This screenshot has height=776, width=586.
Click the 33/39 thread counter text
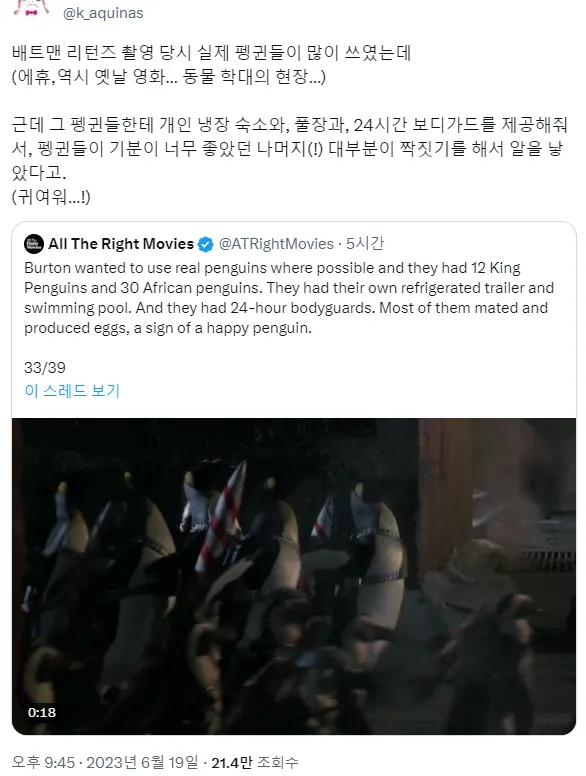pos(45,368)
